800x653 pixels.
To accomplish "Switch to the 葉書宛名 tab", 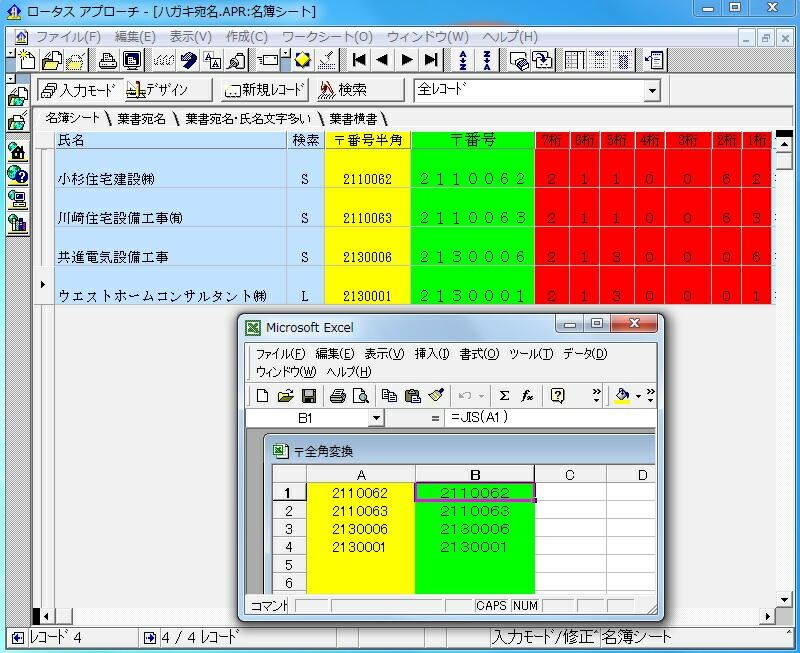I will click(141, 119).
